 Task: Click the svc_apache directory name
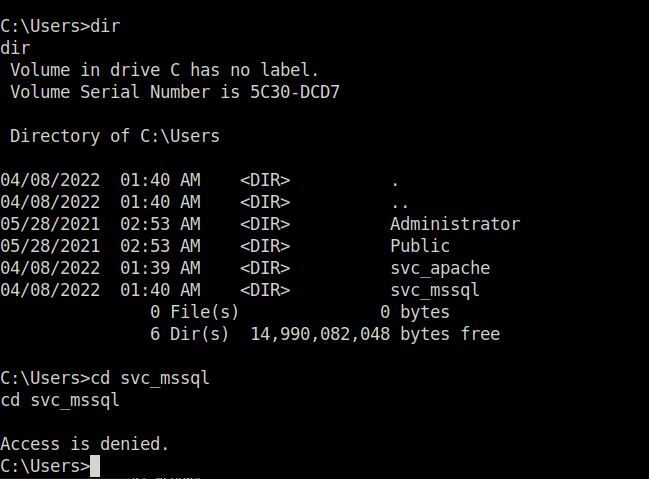pos(440,268)
